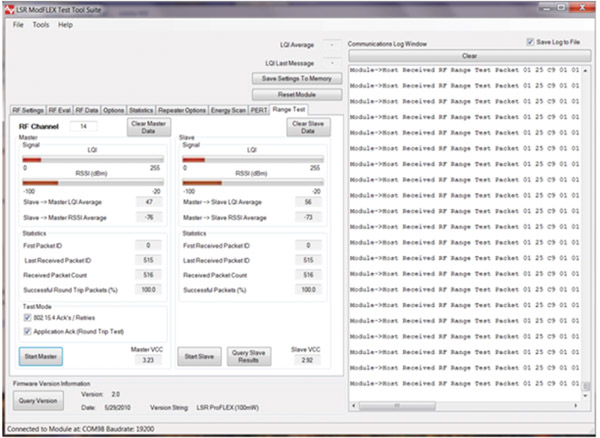The height and width of the screenshot is (438, 600).
Task: Switch to the Energy Scan tab
Action: click(x=228, y=110)
